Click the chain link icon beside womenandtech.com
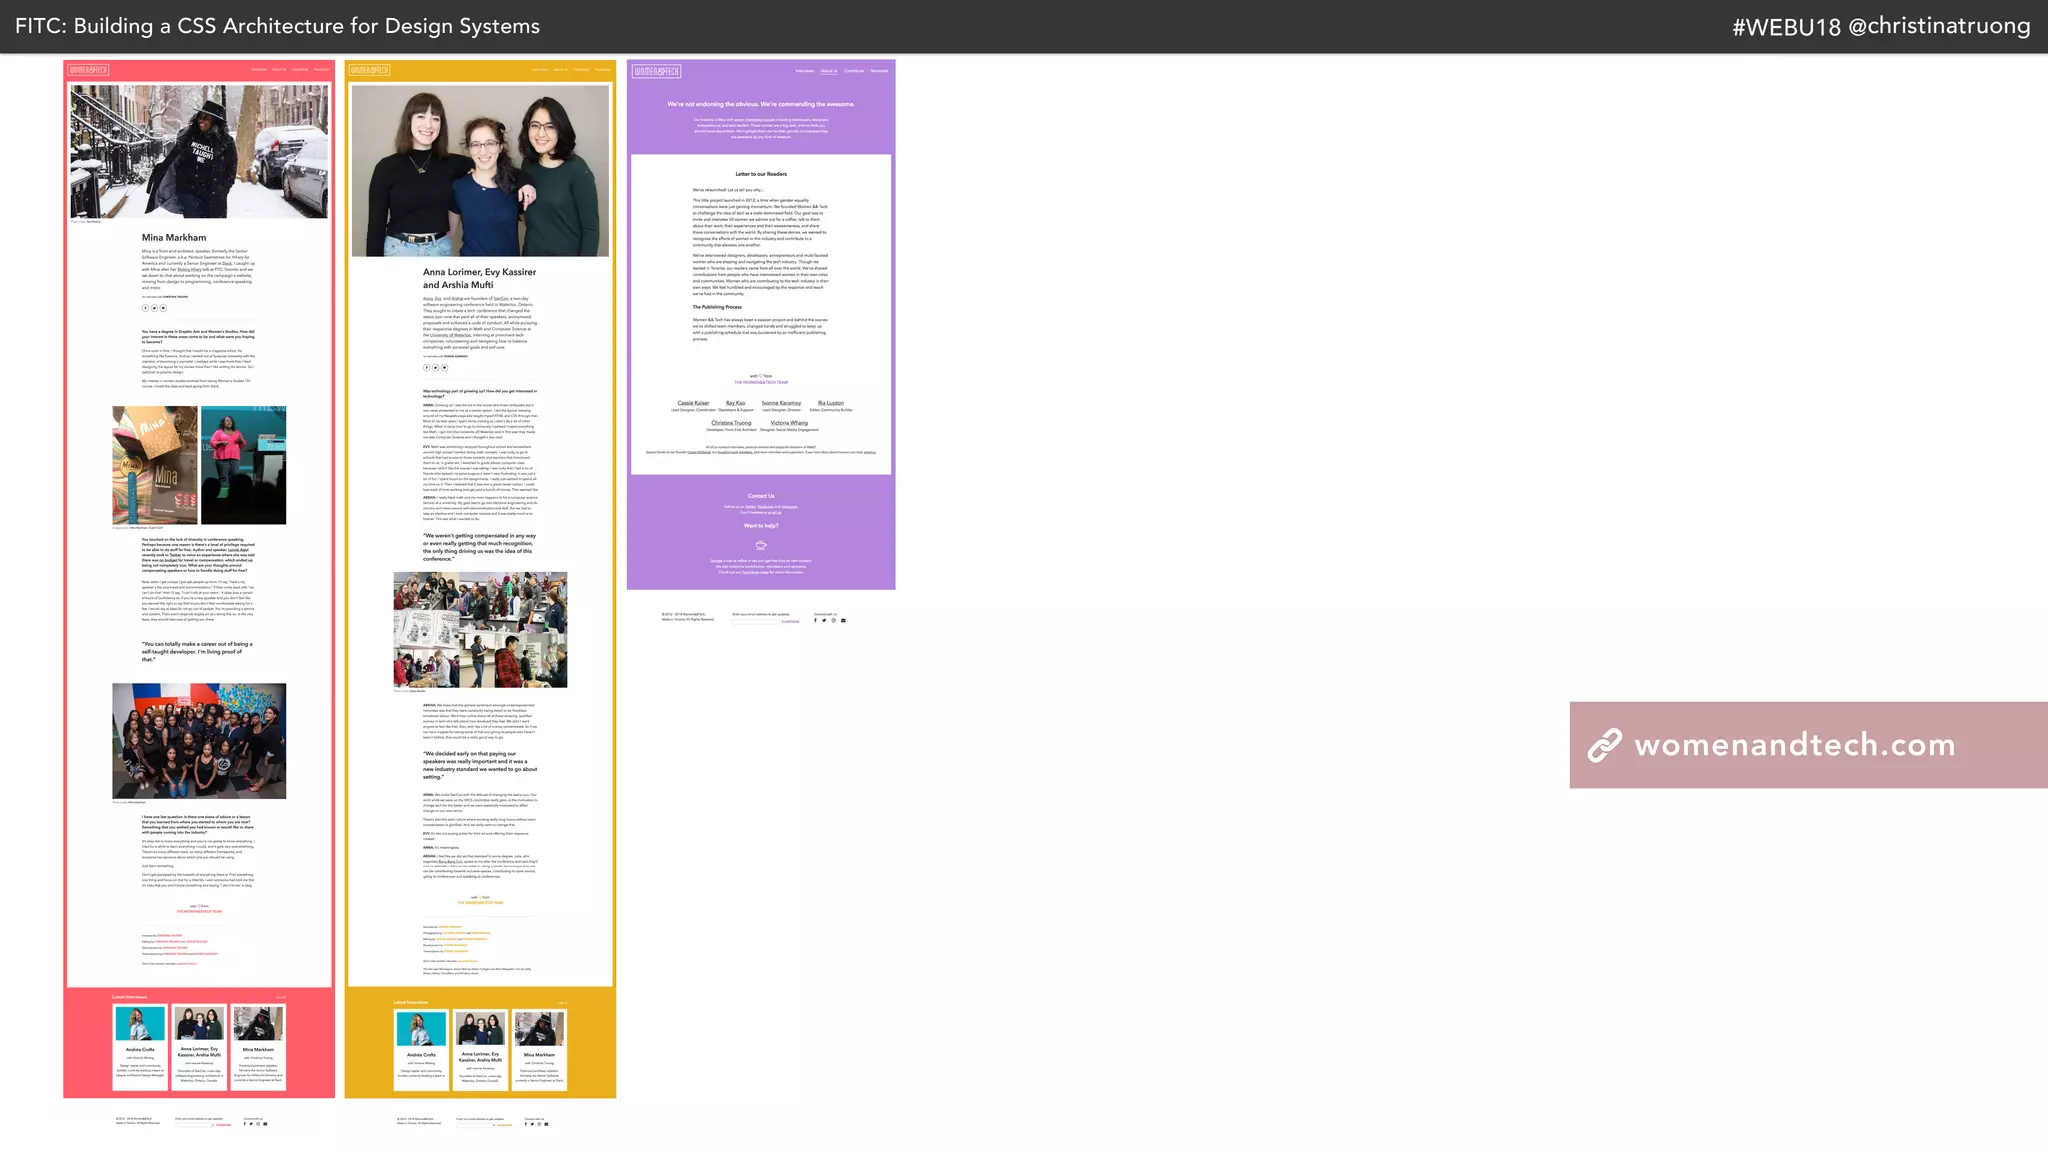This screenshot has height=1152, width=2048. (1604, 746)
